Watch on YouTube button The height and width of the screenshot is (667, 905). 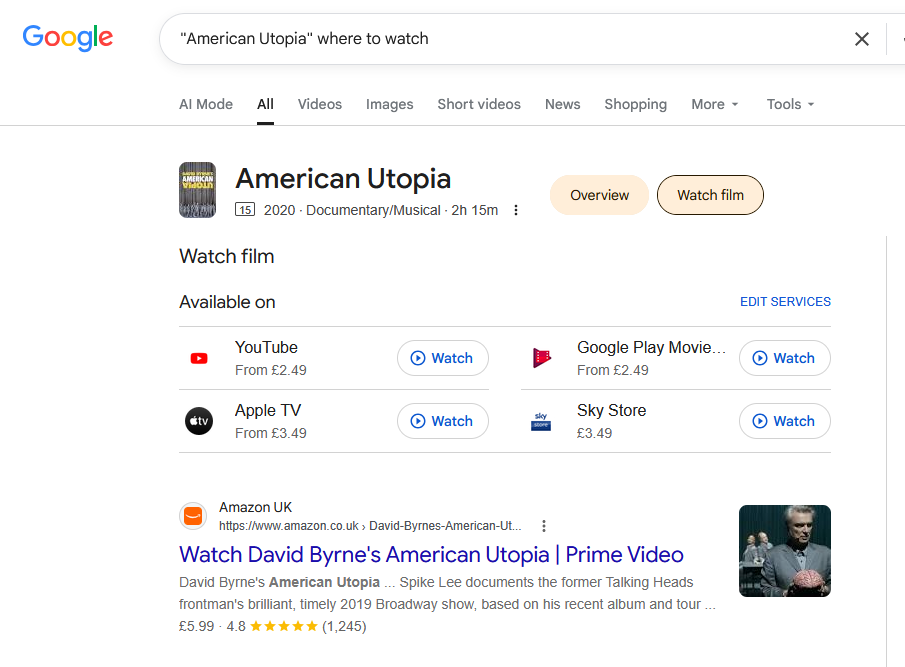tap(443, 358)
